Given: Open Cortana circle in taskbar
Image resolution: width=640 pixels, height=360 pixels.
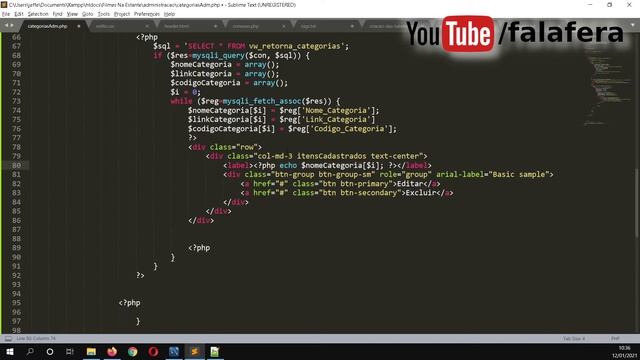Looking at the screenshot, I should pos(50,351).
